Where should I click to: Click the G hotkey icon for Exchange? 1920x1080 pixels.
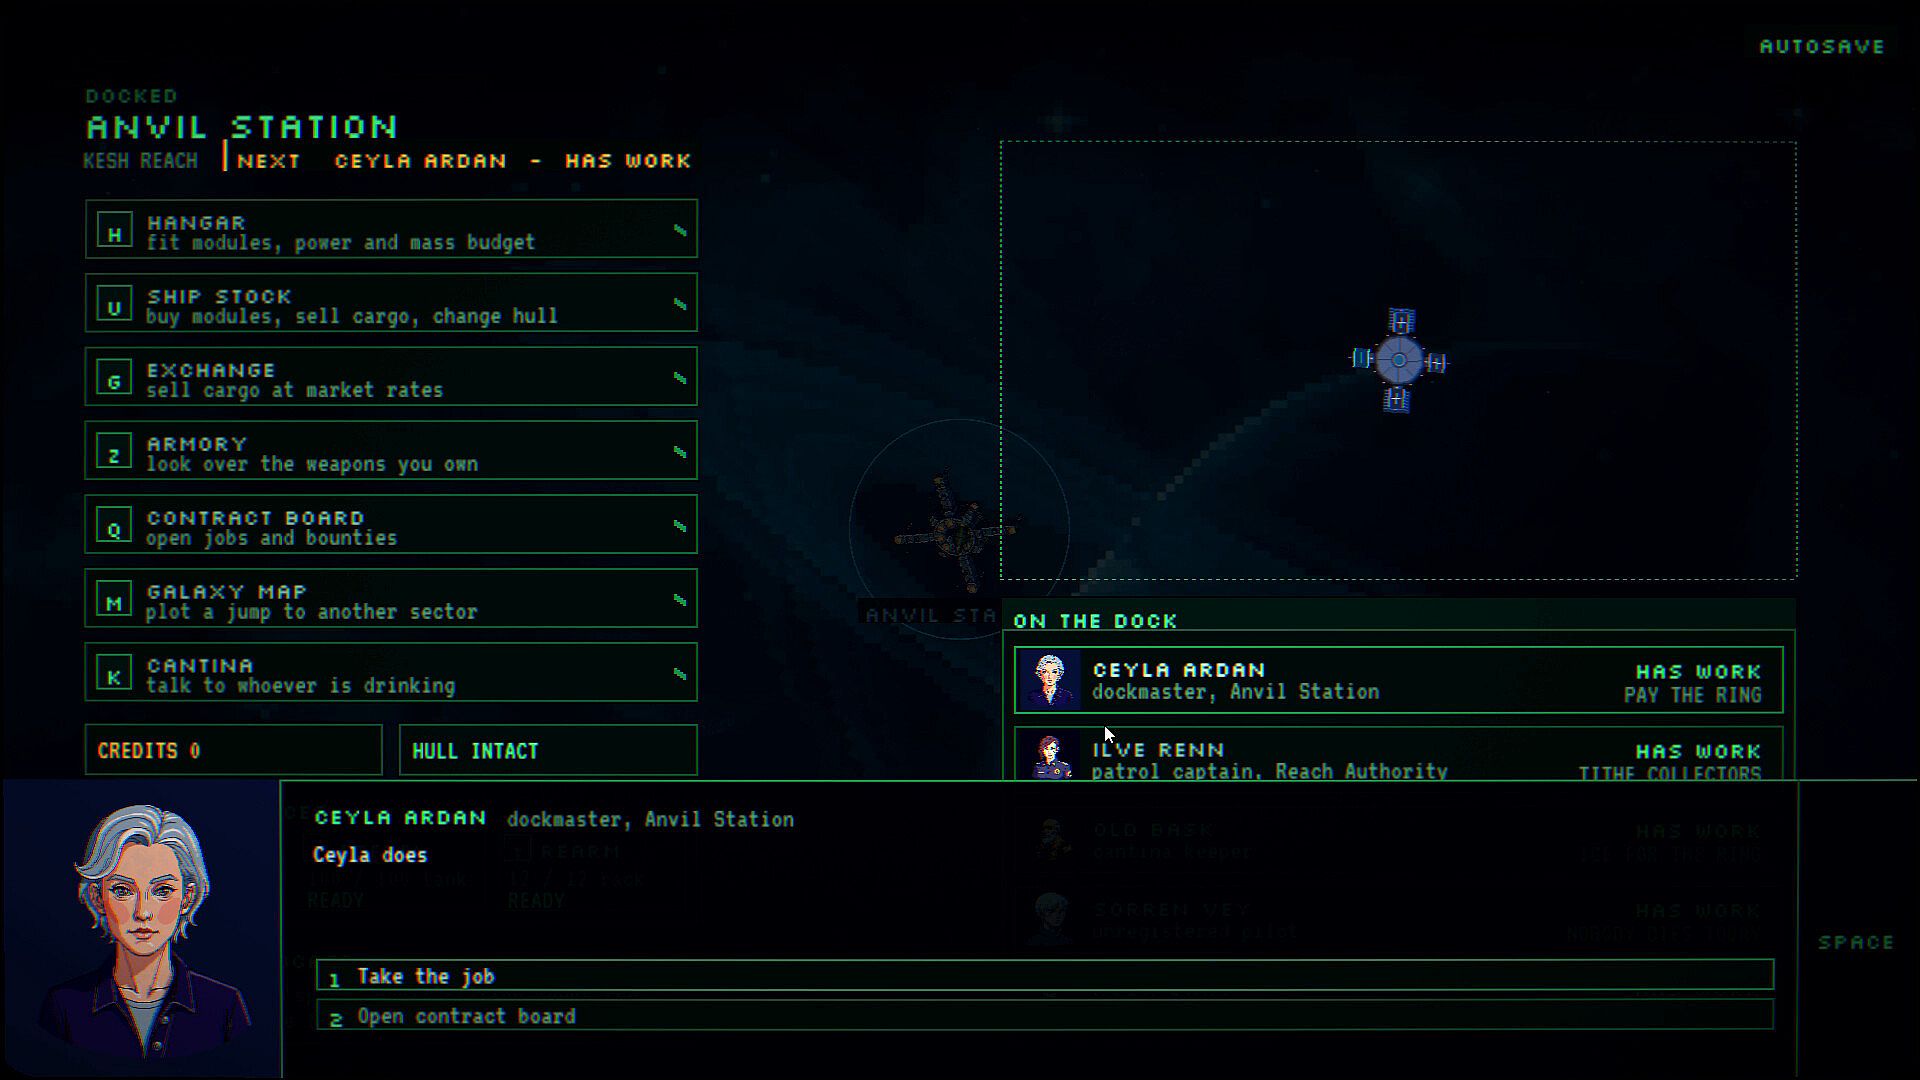[114, 379]
